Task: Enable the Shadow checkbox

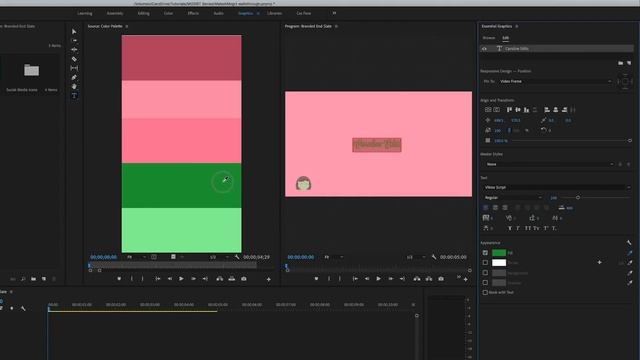Action: [485, 282]
